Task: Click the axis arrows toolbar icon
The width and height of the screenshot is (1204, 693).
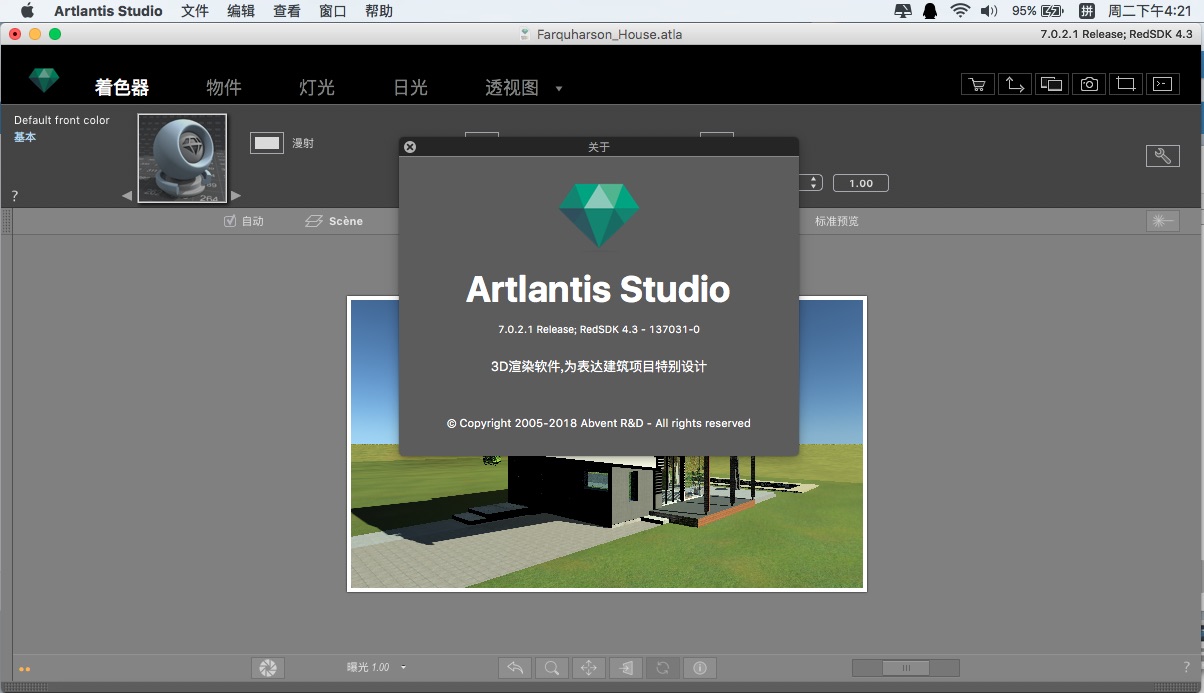Action: [x=1014, y=84]
